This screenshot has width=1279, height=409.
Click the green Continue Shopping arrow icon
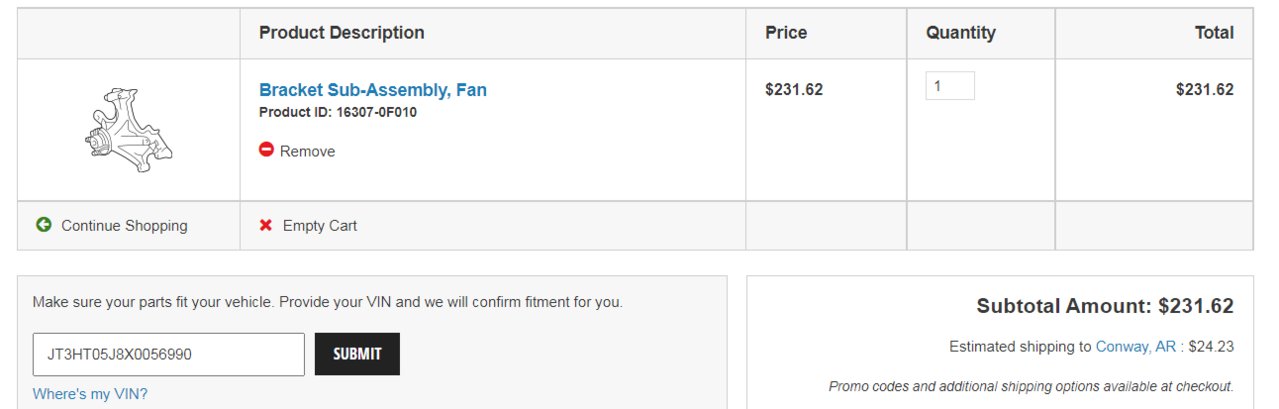[x=44, y=225]
